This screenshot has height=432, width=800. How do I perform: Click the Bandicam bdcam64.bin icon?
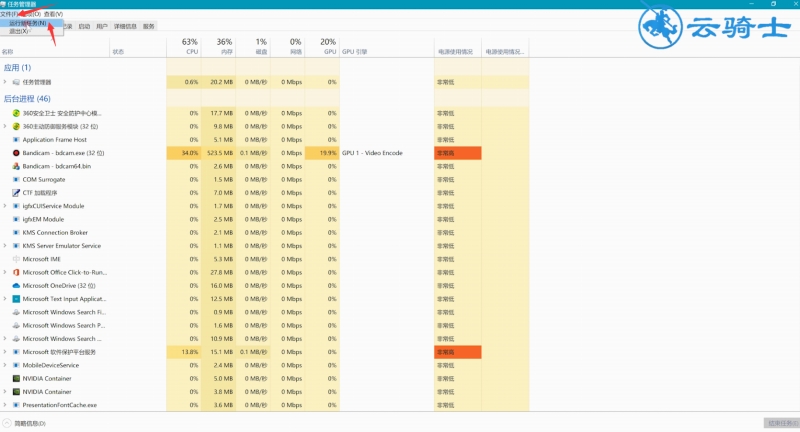[16, 166]
